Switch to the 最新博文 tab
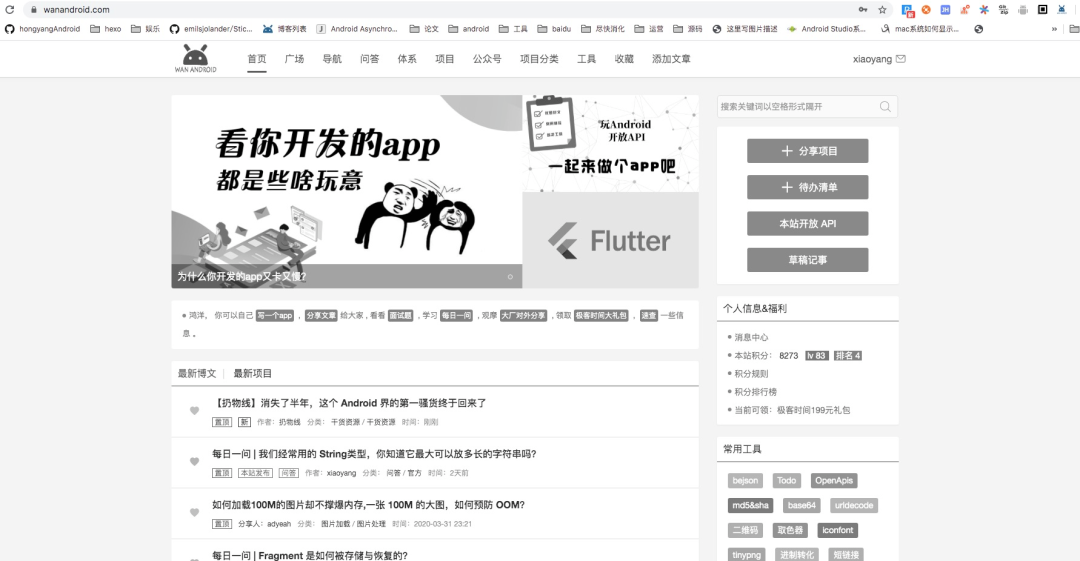Viewport: 1080px width, 561px height. [197, 374]
